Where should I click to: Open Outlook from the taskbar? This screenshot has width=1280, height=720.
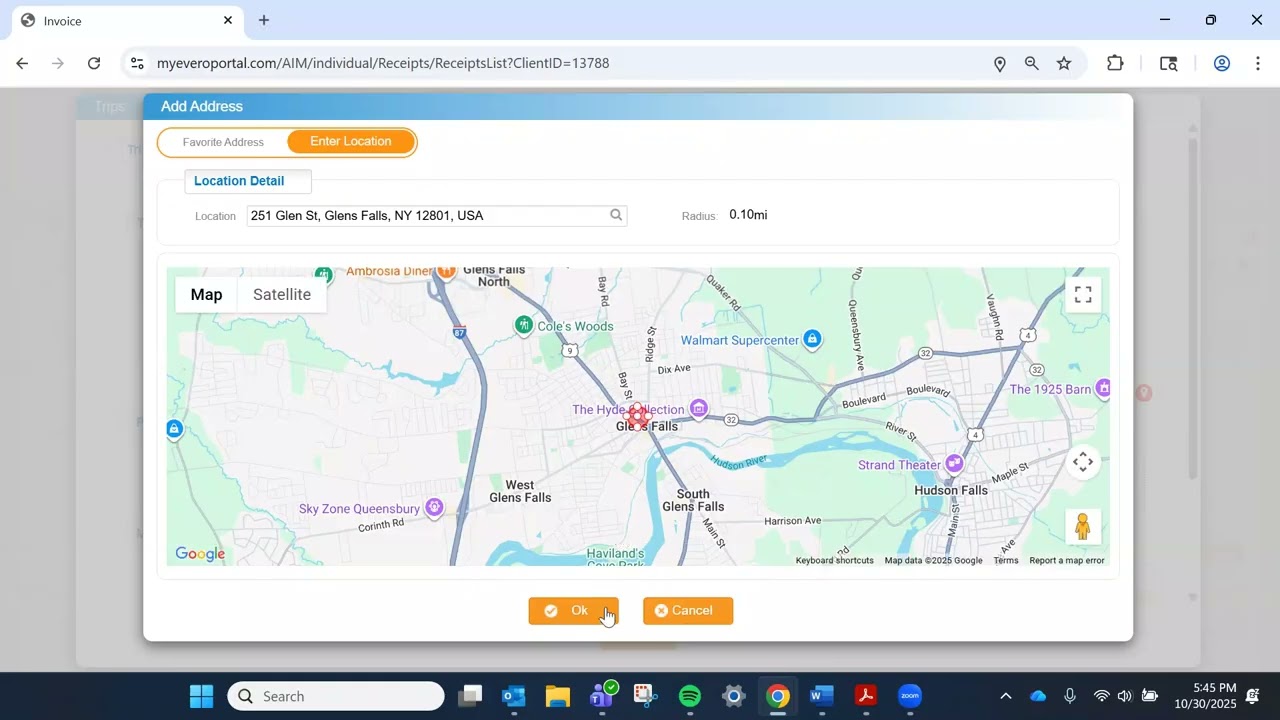point(514,696)
